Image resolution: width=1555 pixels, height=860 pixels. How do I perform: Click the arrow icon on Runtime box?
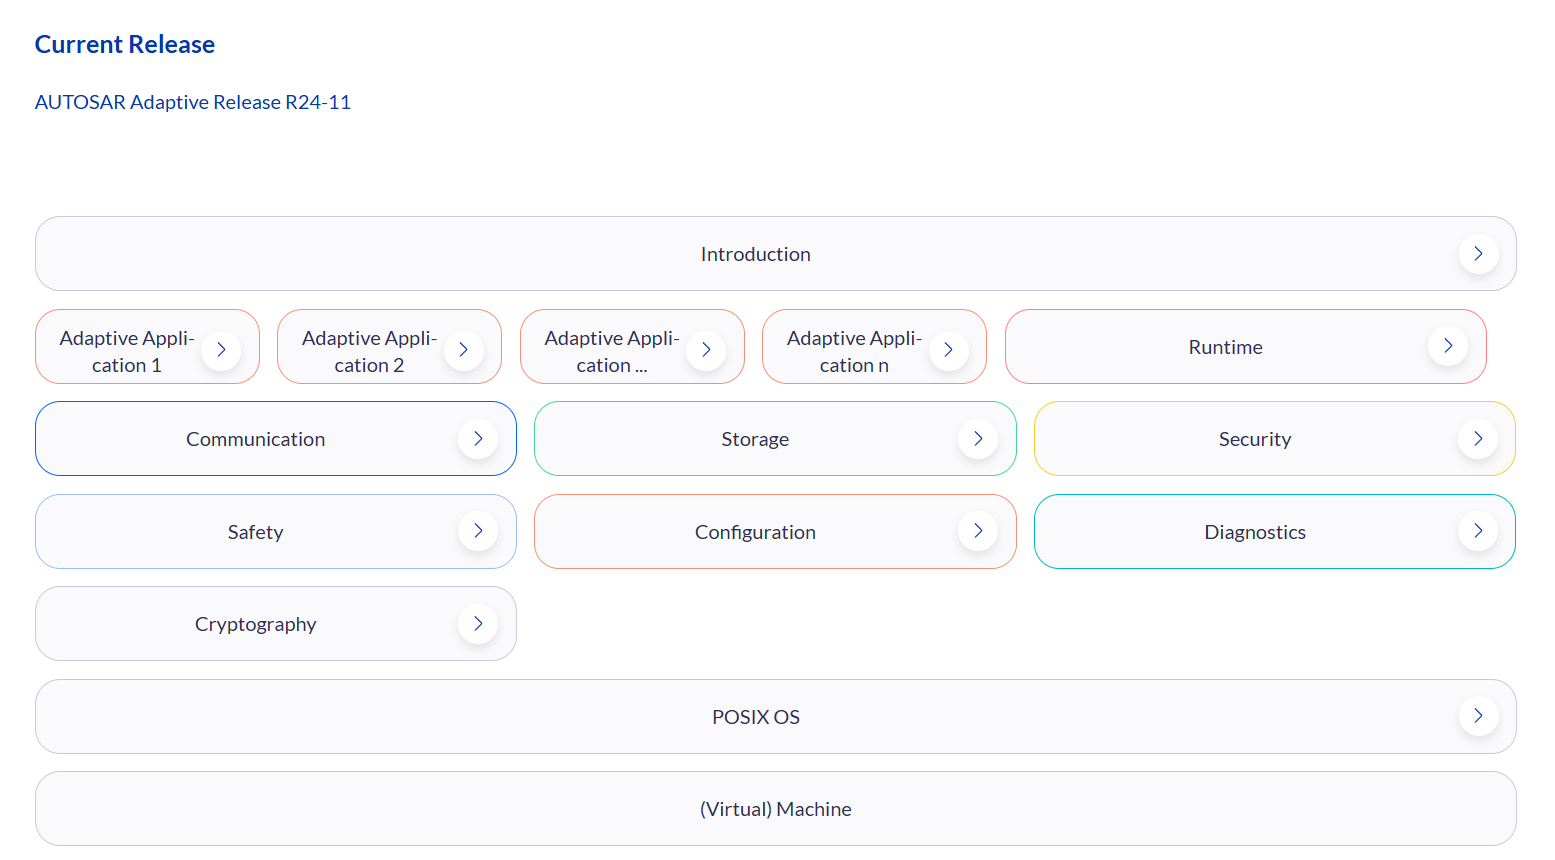click(x=1447, y=346)
